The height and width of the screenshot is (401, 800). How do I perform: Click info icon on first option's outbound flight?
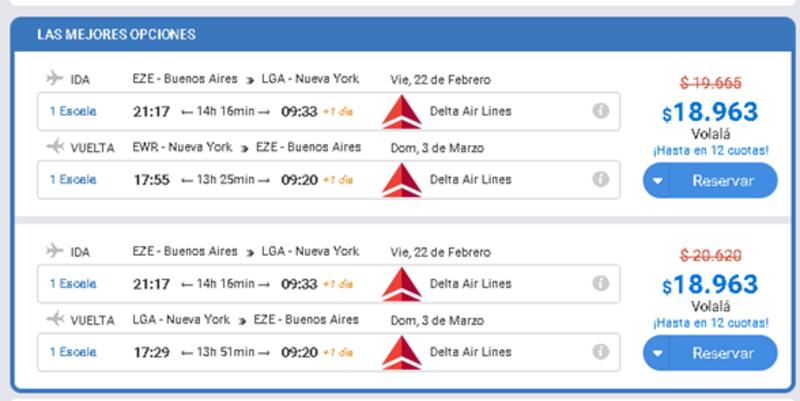click(x=600, y=111)
